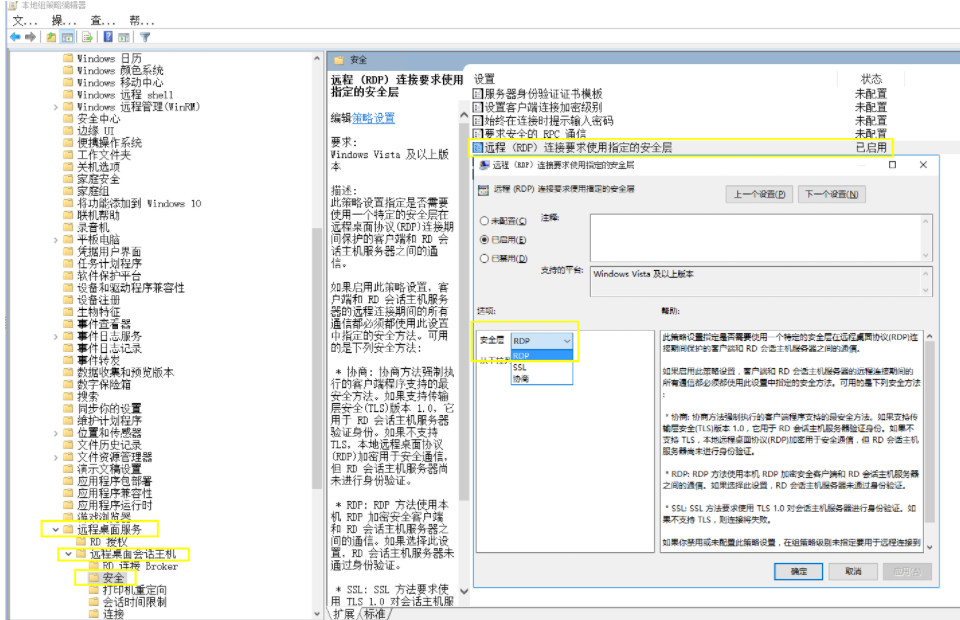
Task: Switch to the 标准 tab
Action: pyautogui.click(x=375, y=613)
